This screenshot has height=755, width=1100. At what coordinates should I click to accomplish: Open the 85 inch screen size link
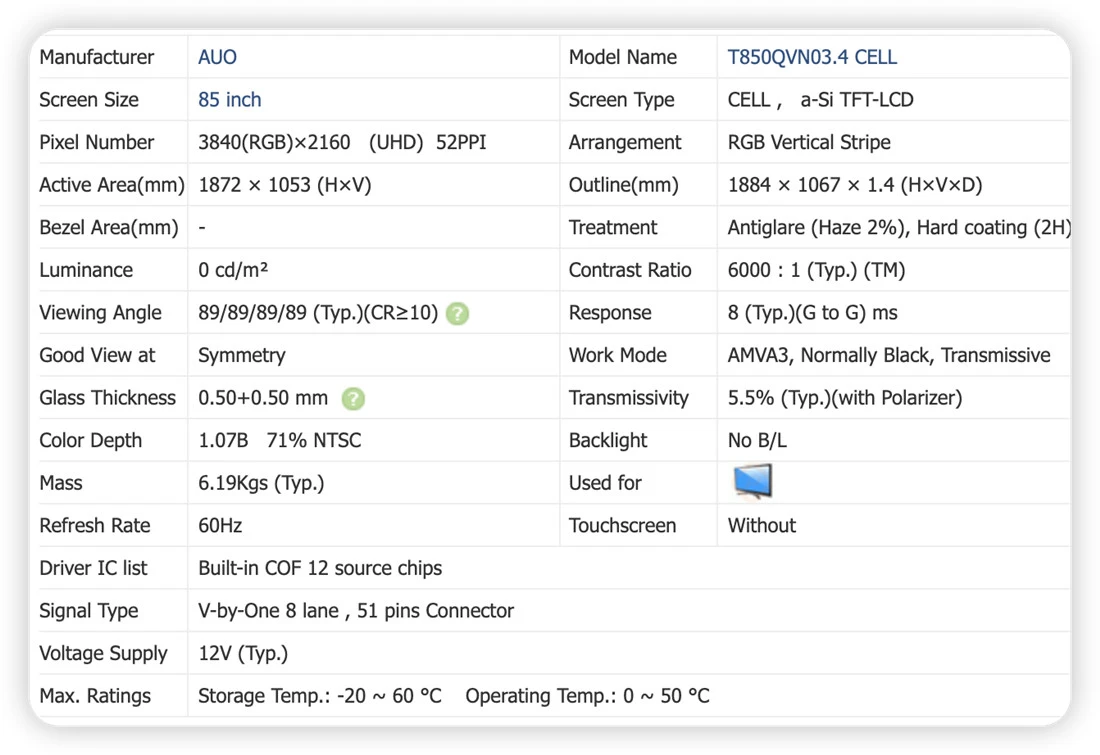coord(229,100)
